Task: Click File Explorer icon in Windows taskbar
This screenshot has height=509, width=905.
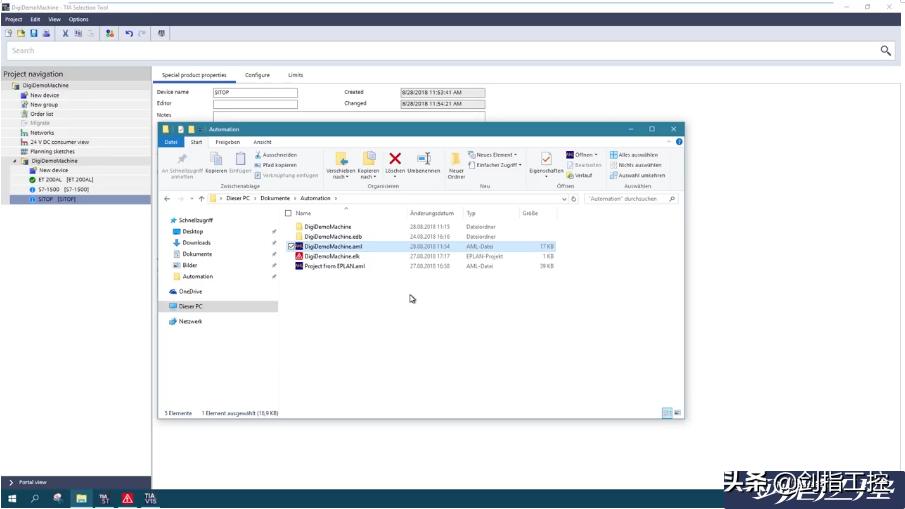Action: [x=81, y=498]
